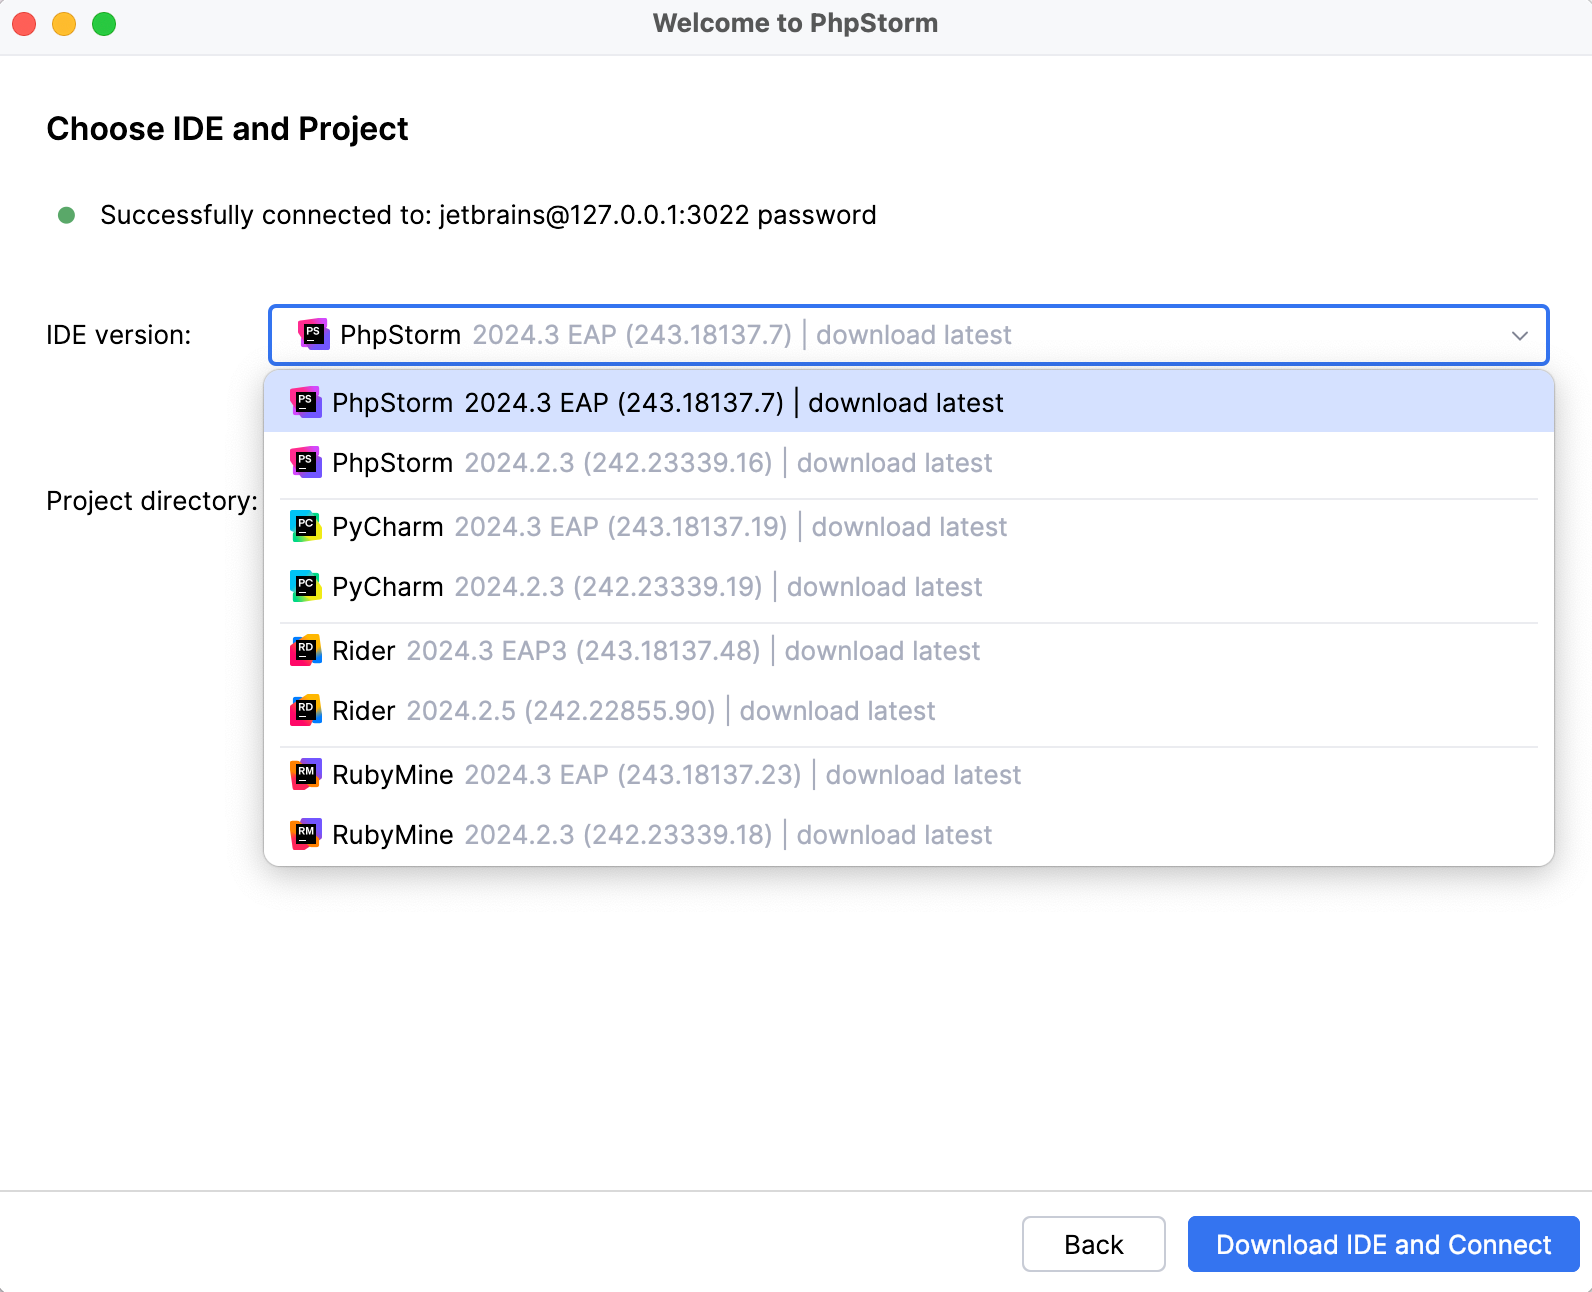The image size is (1592, 1292).
Task: Click the Rider 2024.2.5 icon
Action: (x=305, y=710)
